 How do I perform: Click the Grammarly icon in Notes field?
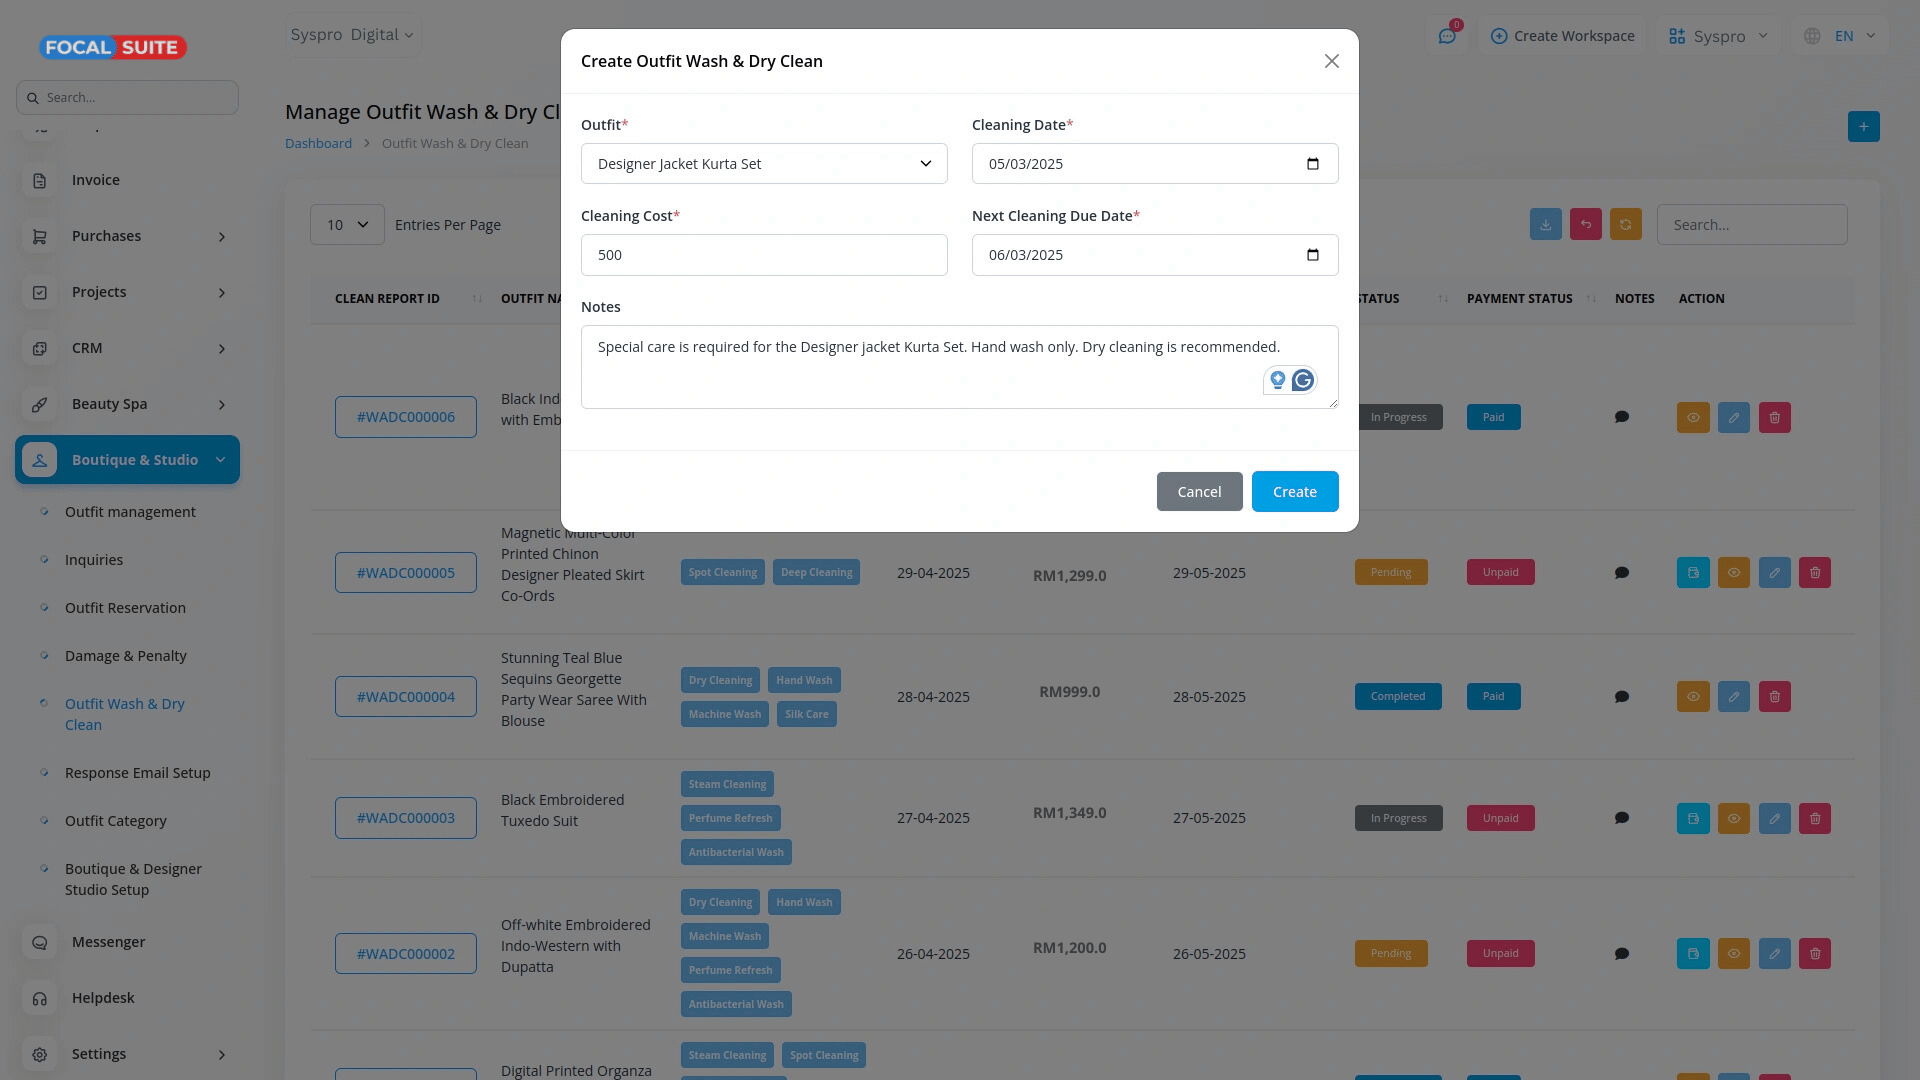point(1302,380)
